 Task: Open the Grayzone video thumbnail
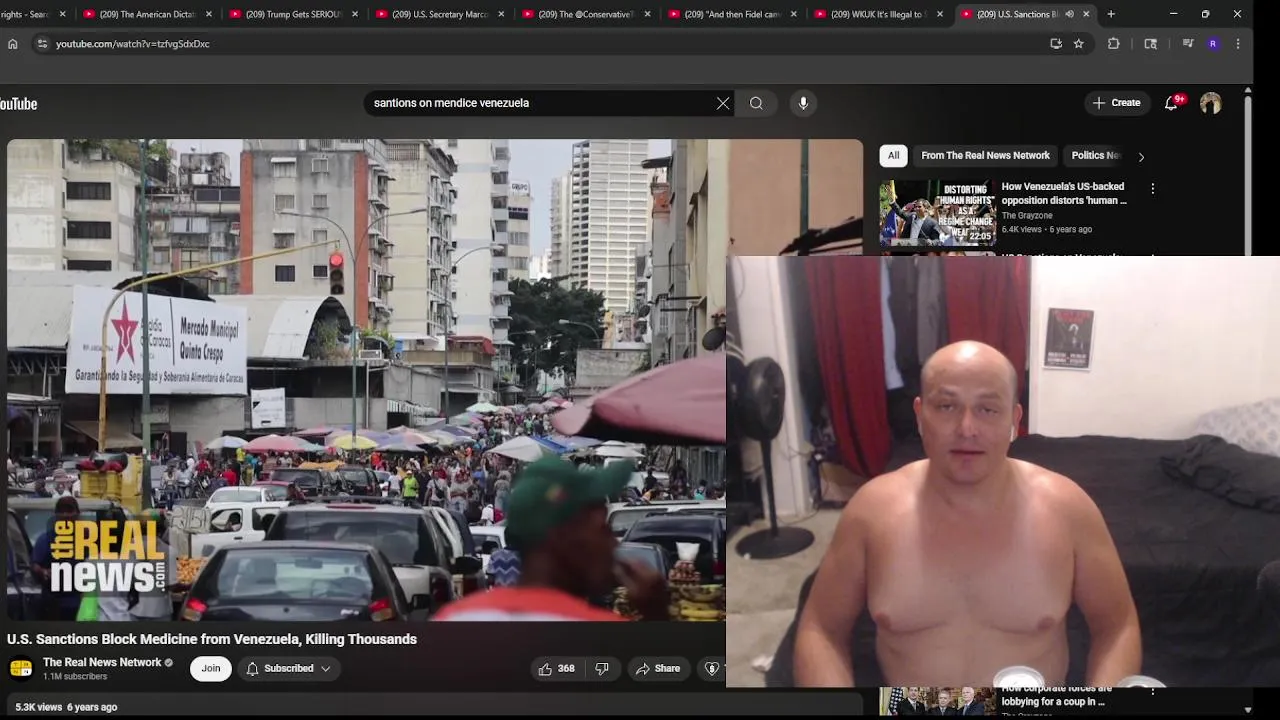click(937, 212)
